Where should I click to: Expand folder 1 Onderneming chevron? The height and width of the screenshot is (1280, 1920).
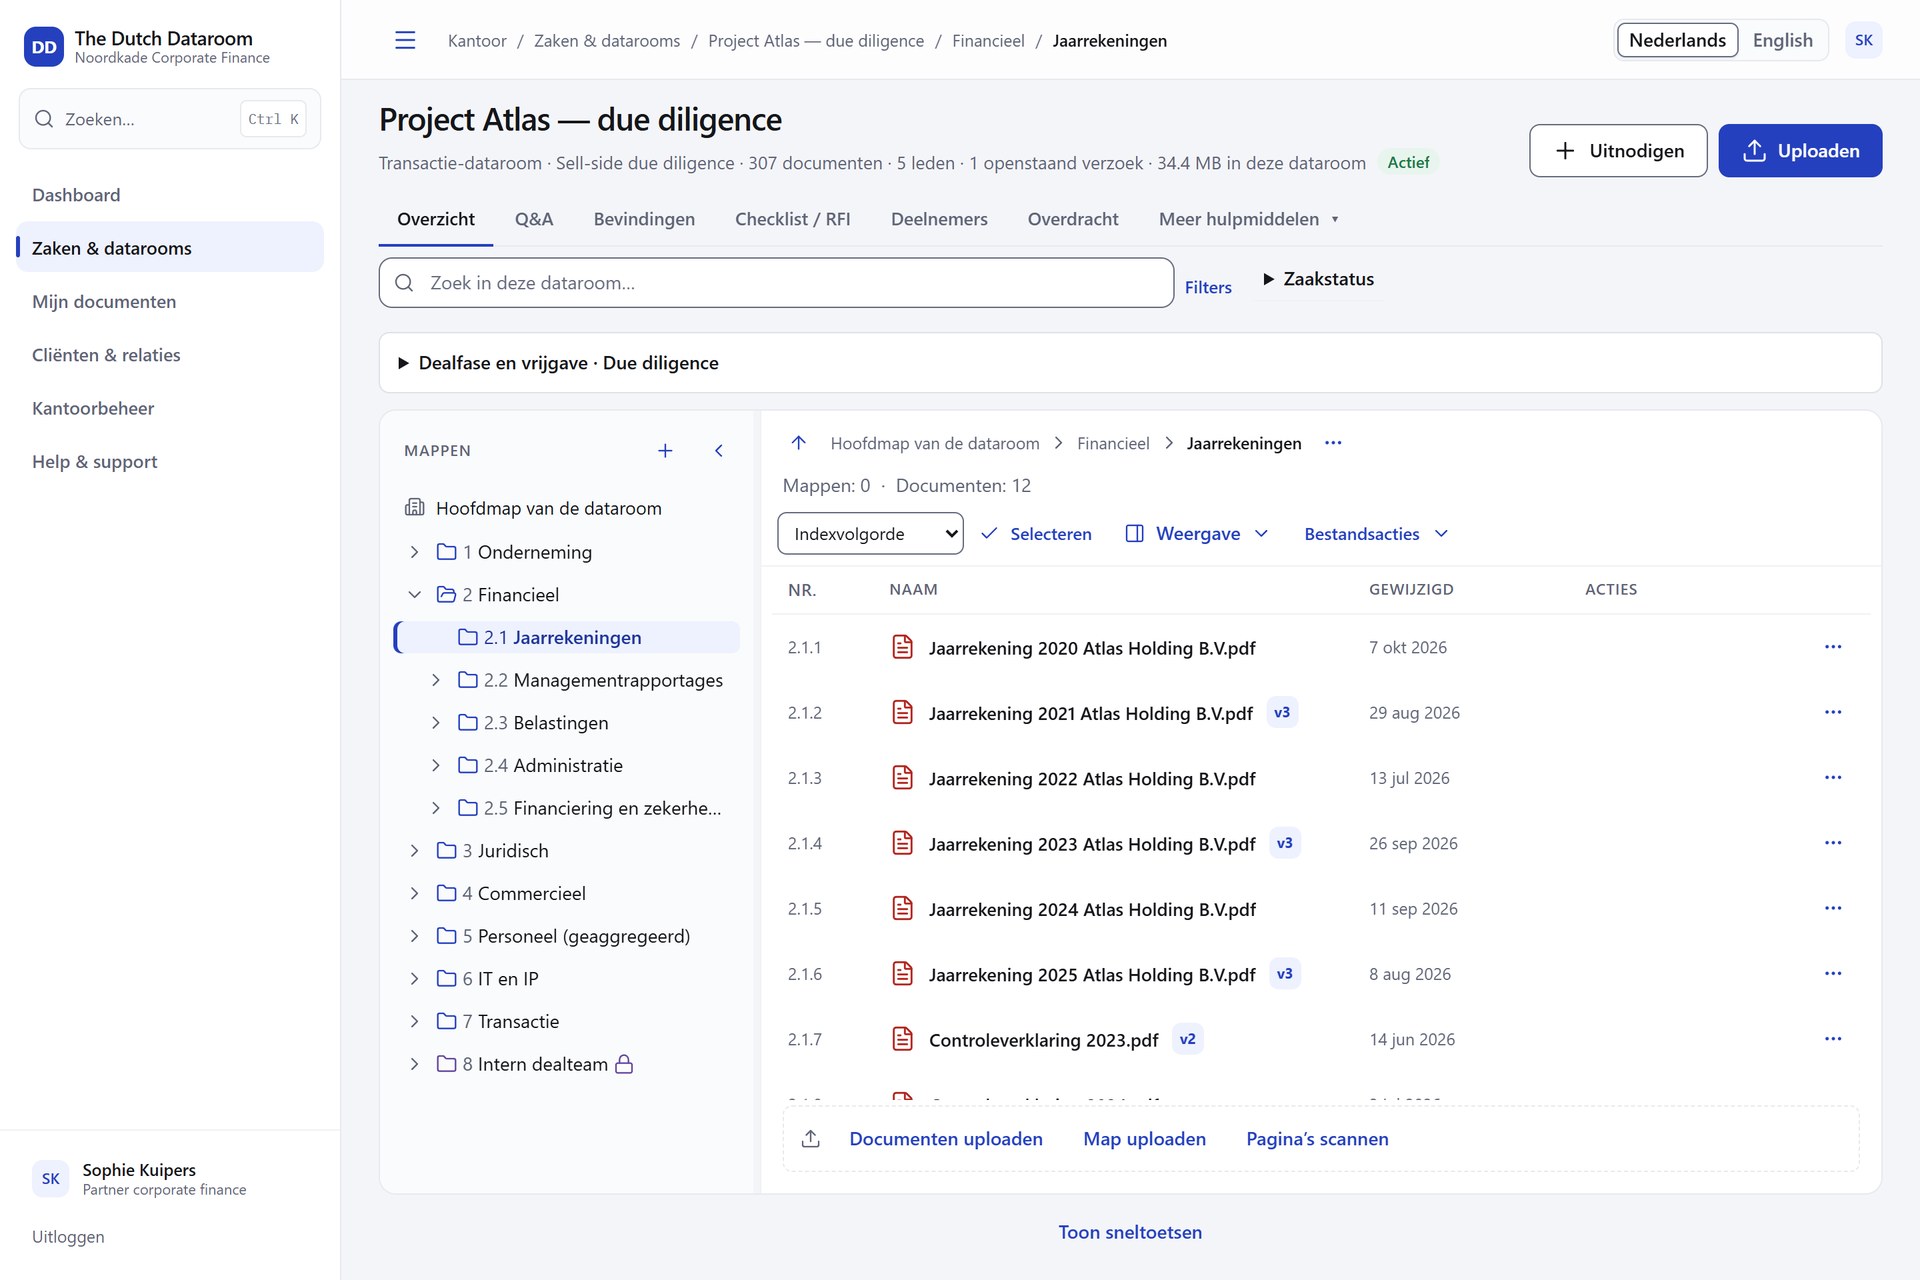414,552
